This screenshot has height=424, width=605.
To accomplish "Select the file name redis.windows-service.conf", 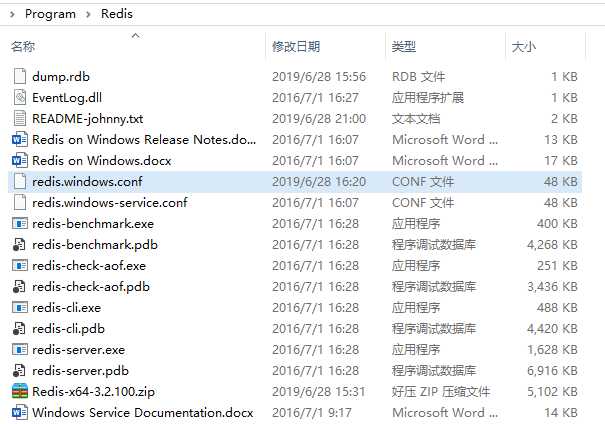I will point(110,202).
